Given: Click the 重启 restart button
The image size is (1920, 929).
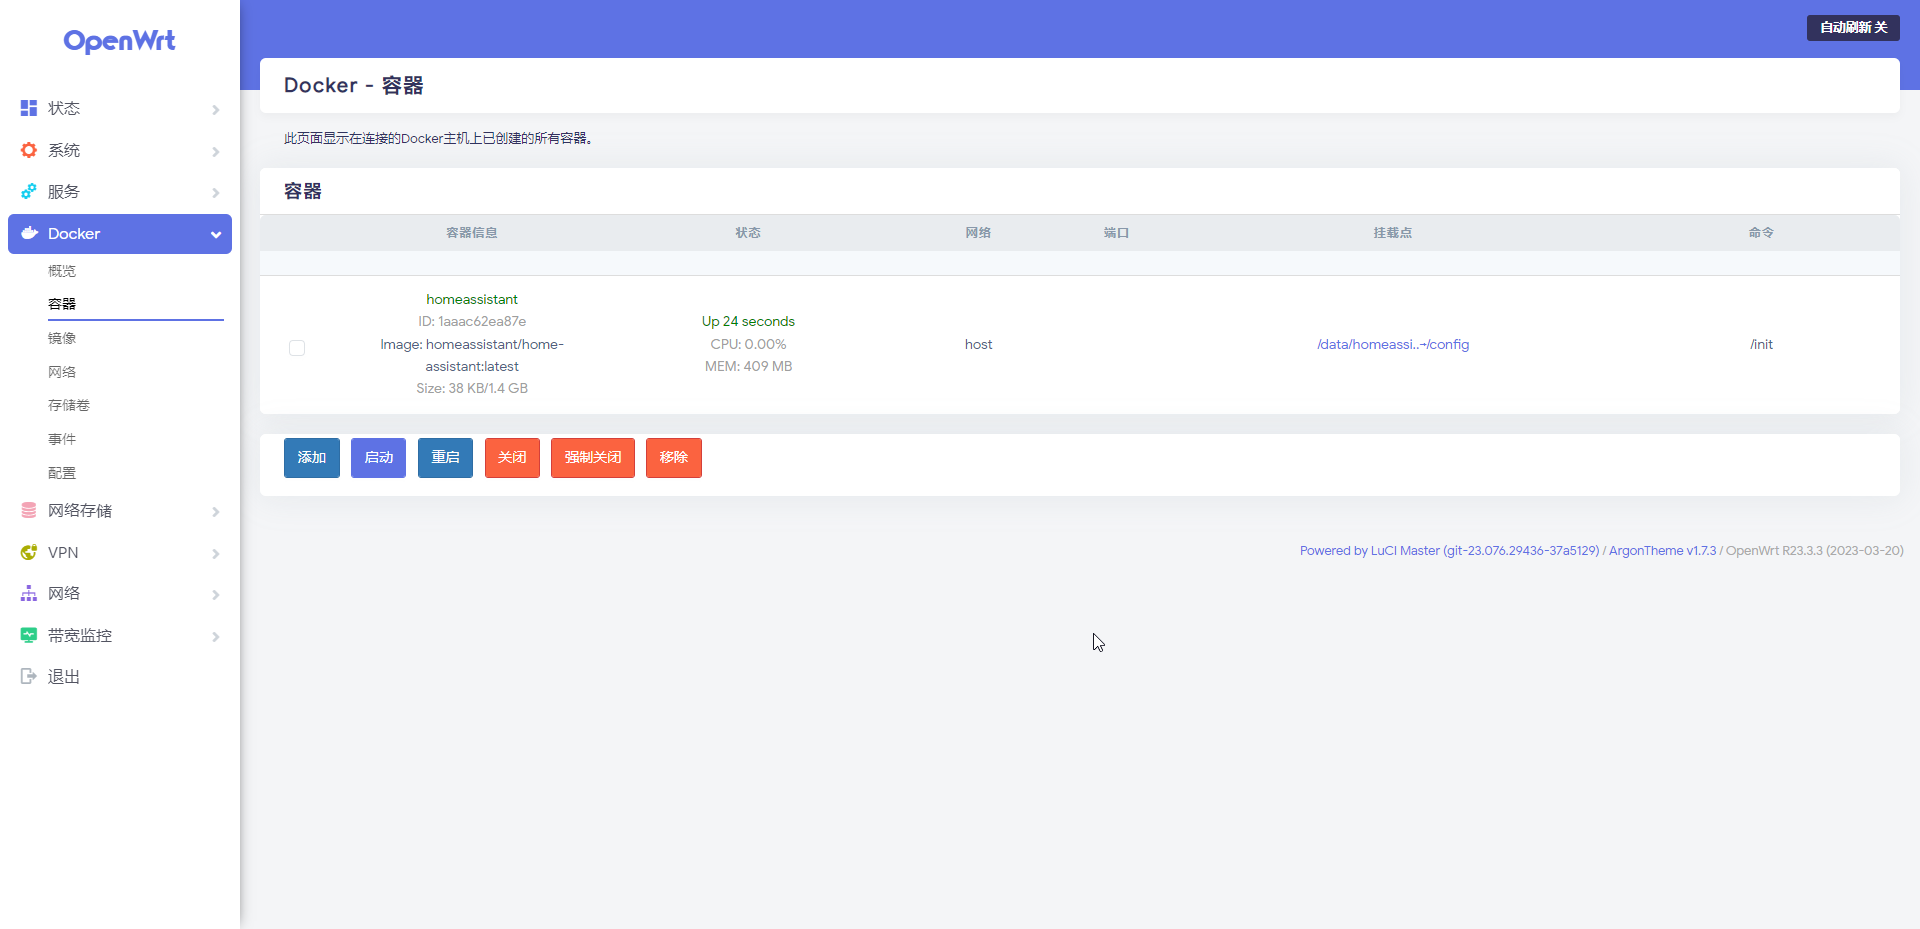Looking at the screenshot, I should click(x=445, y=457).
